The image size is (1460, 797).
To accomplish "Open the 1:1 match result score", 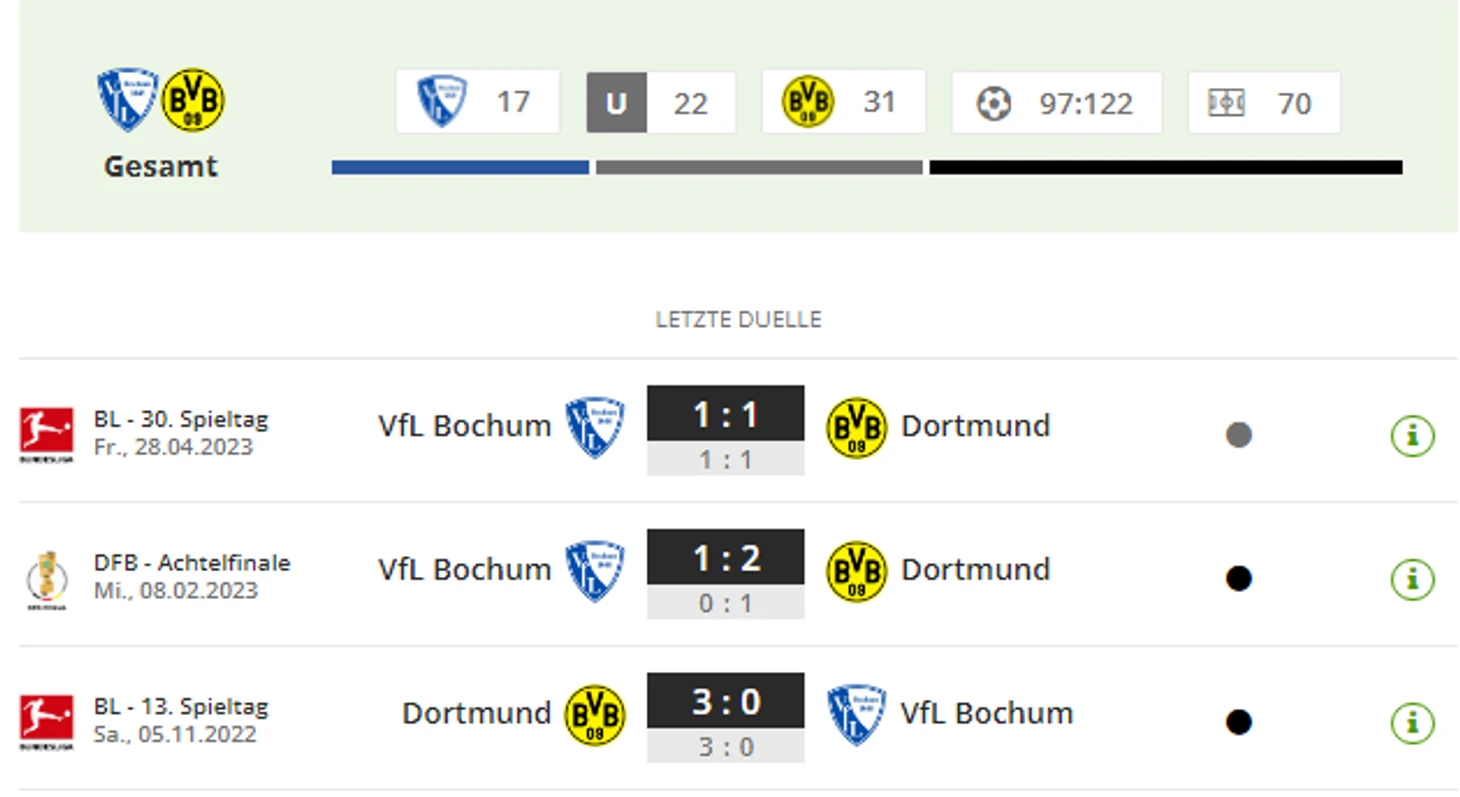I will (725, 414).
